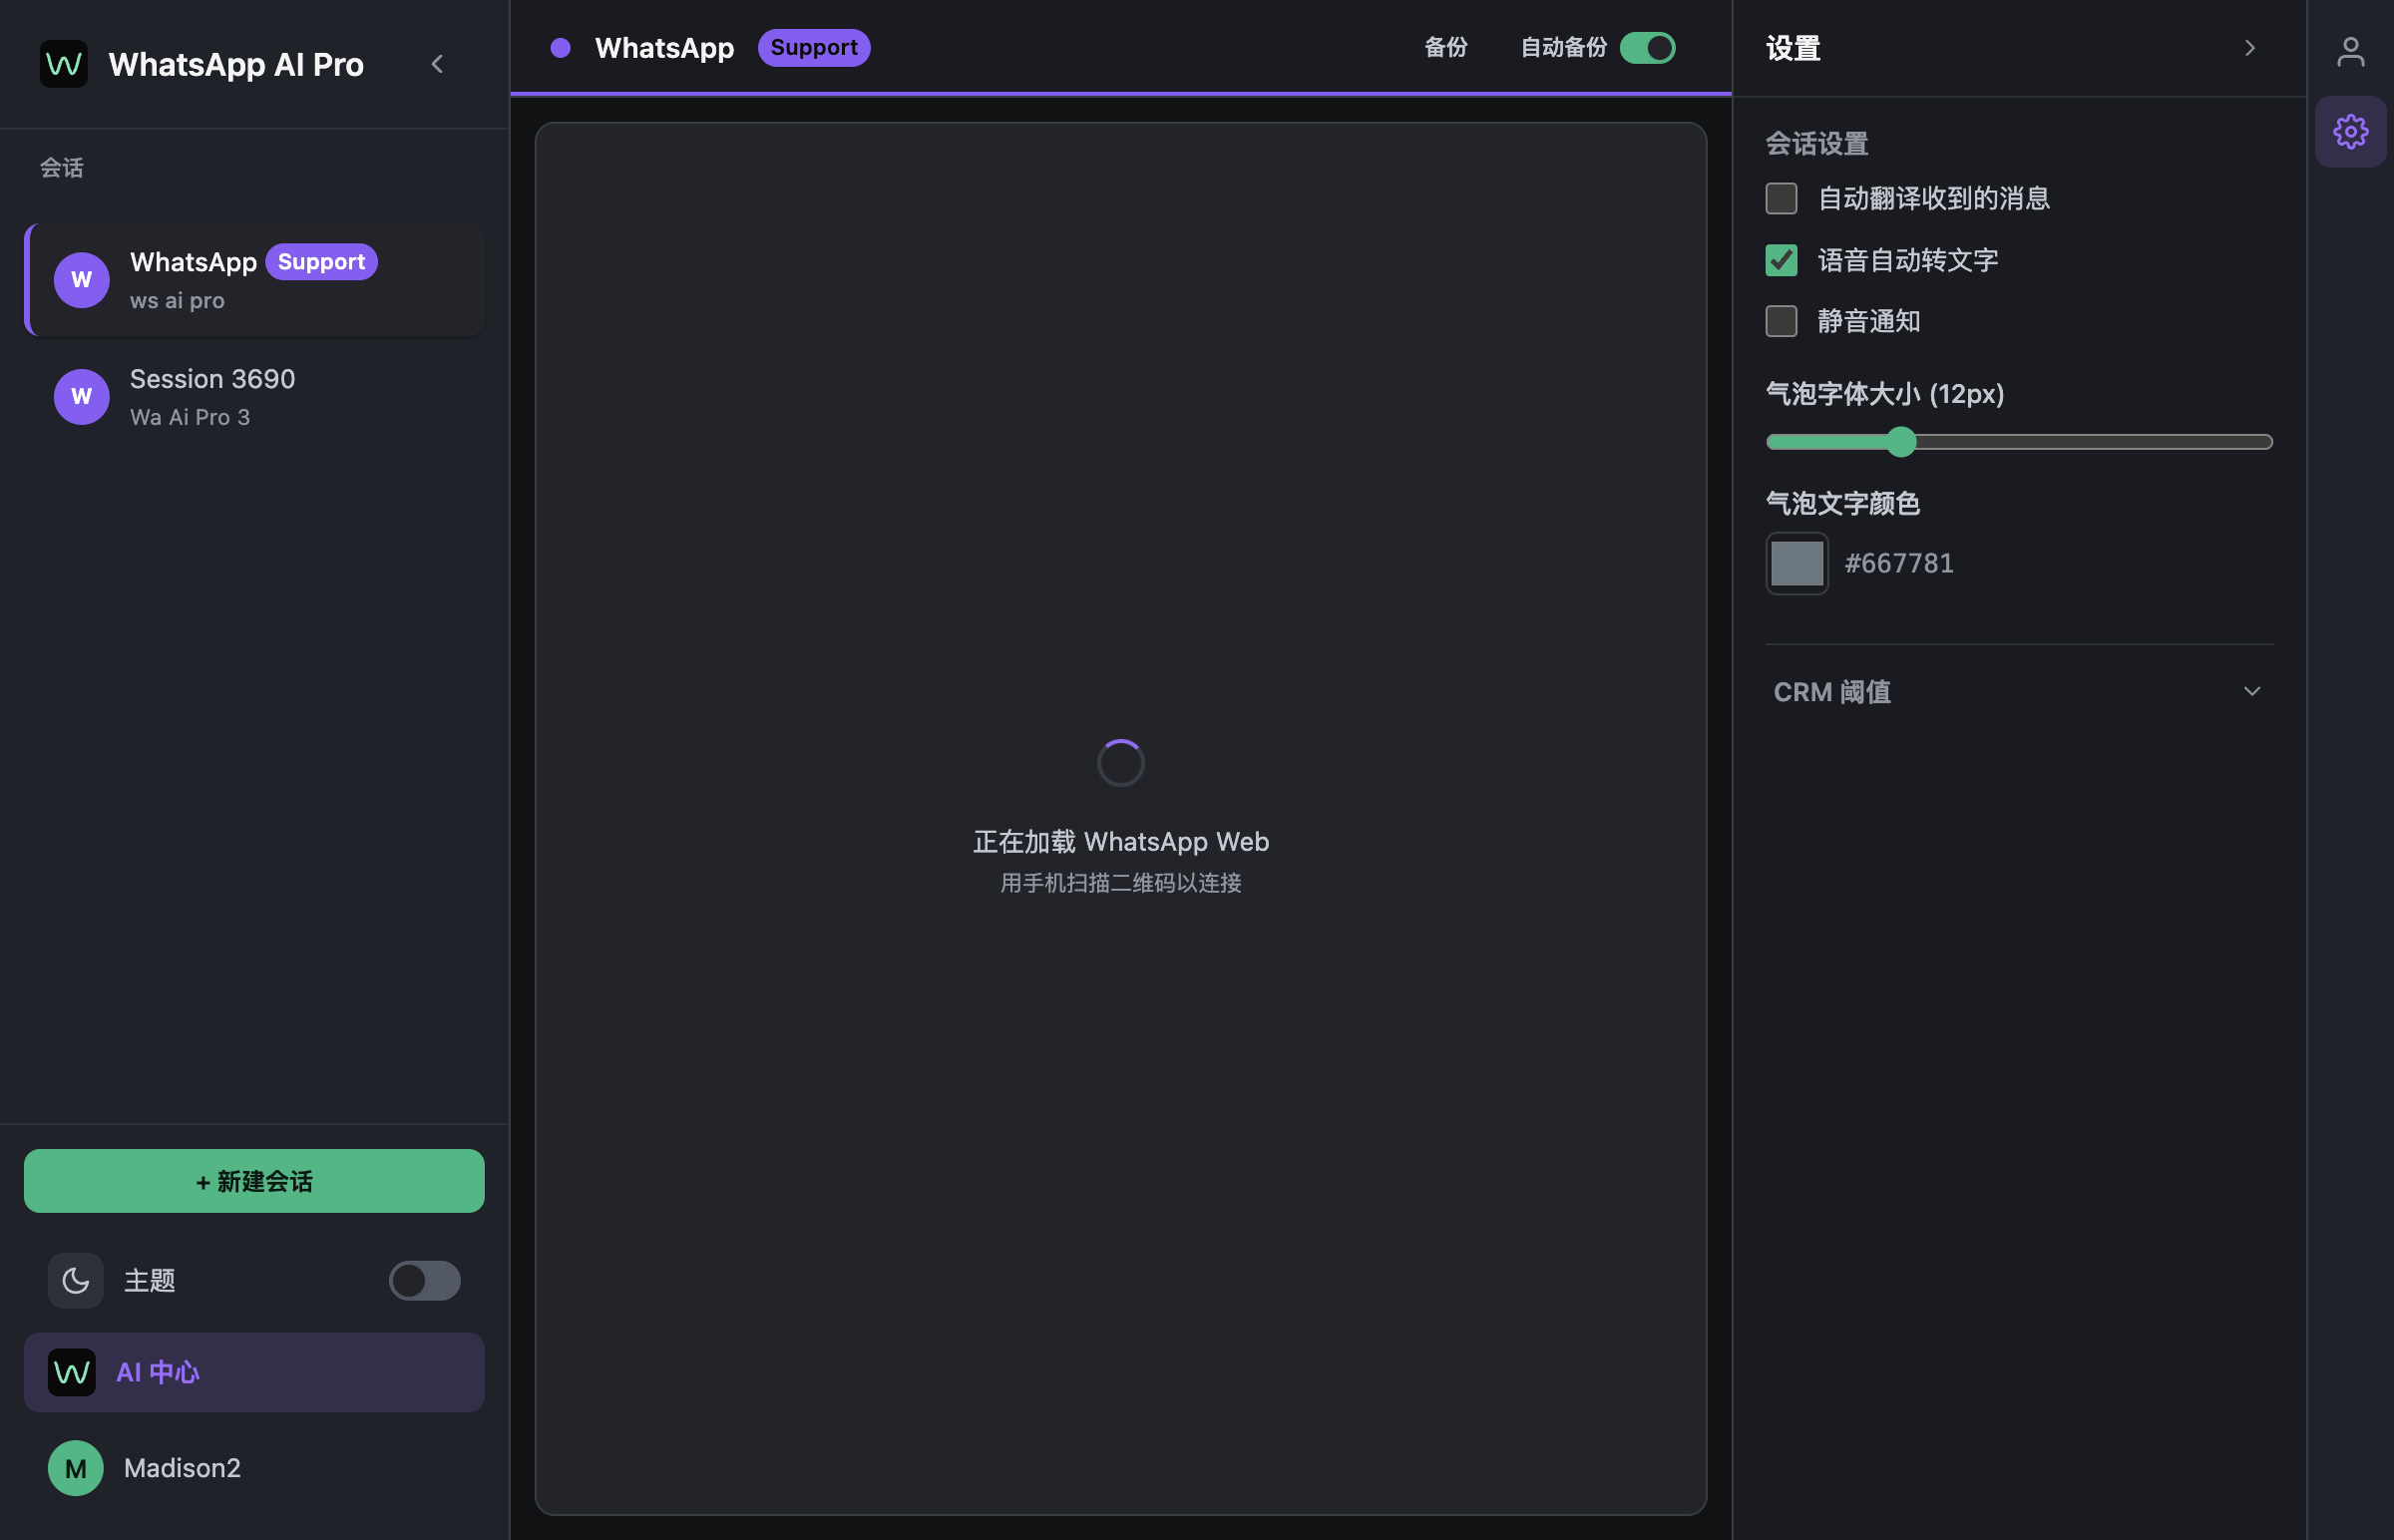Click the 设置 panel title text
The image size is (2394, 1540).
pos(1793,48)
